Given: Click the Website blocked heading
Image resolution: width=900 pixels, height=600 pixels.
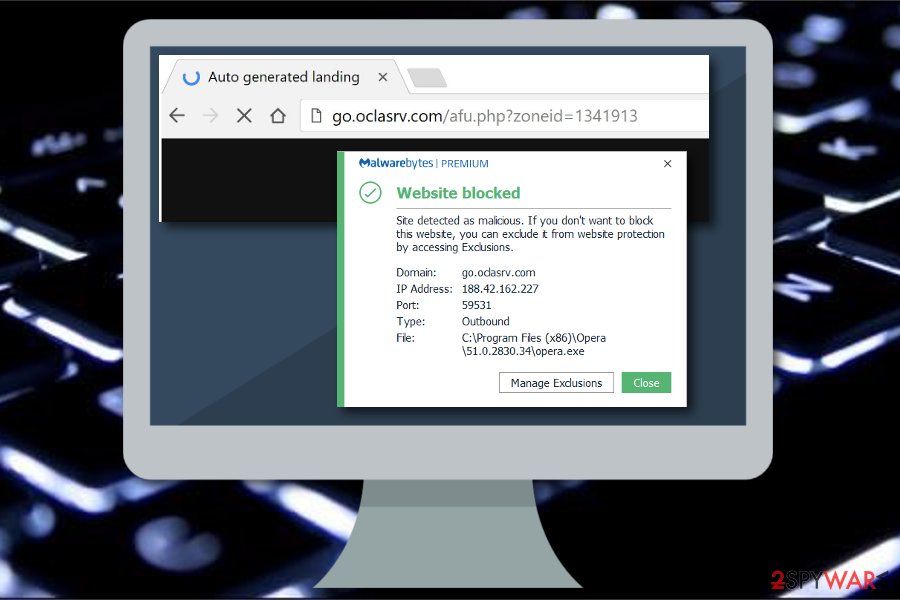Looking at the screenshot, I should [x=459, y=193].
